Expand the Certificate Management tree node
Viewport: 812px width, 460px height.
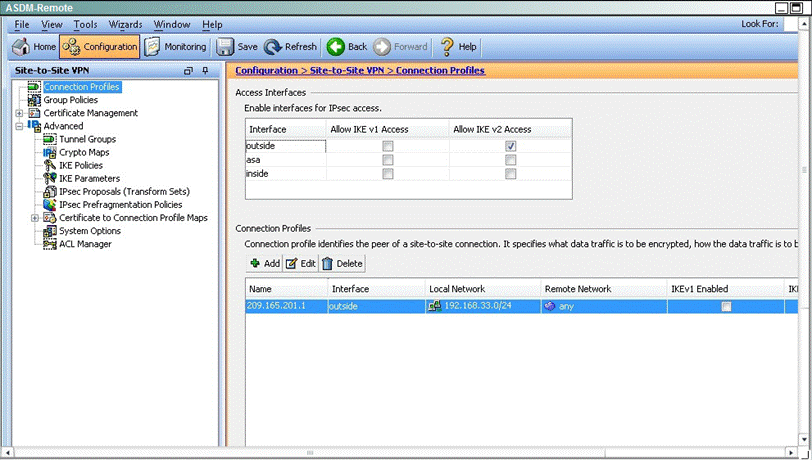pos(20,113)
